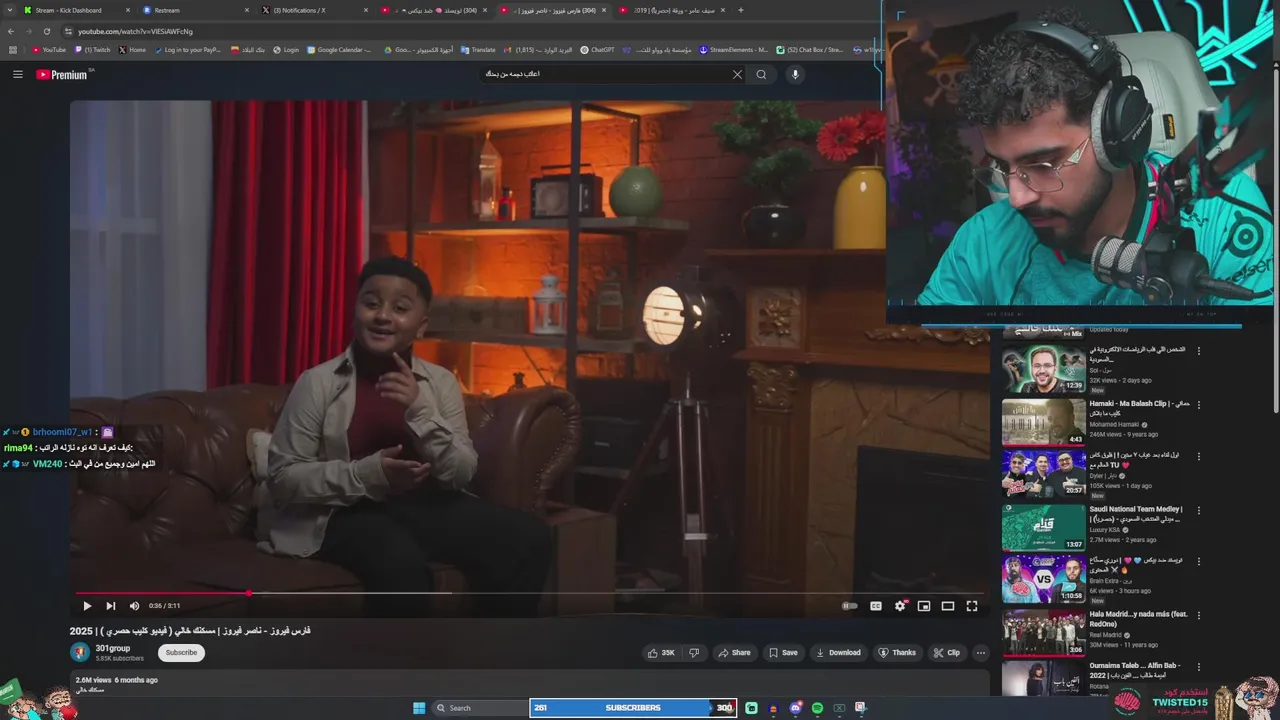
Task: Enter full screen mode
Action: pos(972,606)
